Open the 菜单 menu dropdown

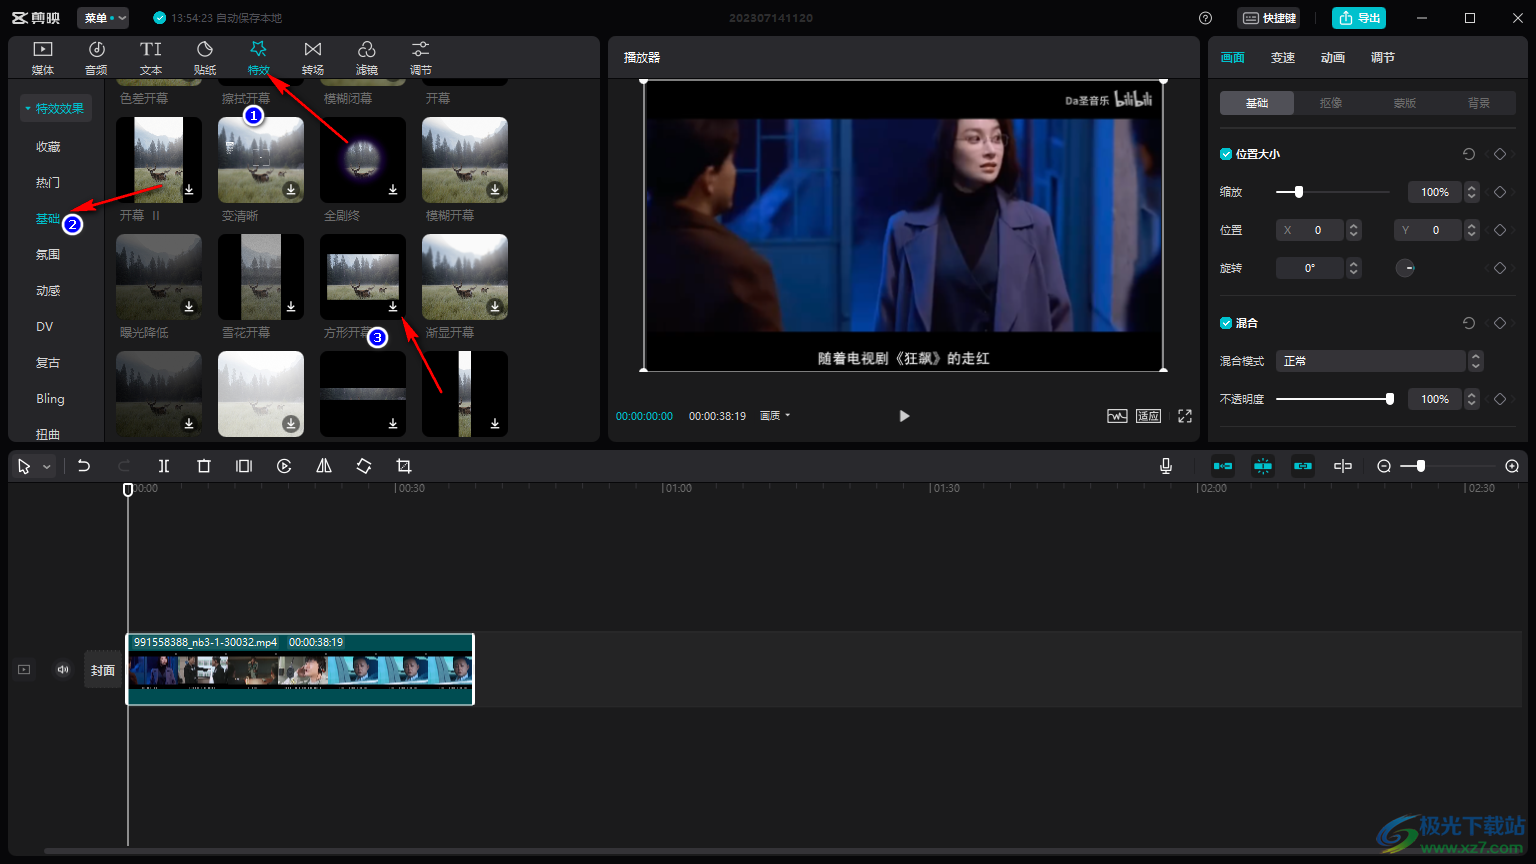click(103, 18)
